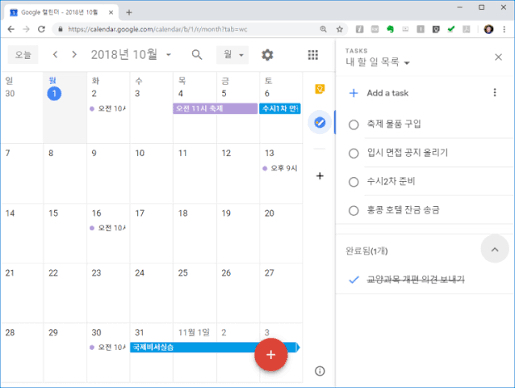Select date 22 in the calendar

coord(53,273)
